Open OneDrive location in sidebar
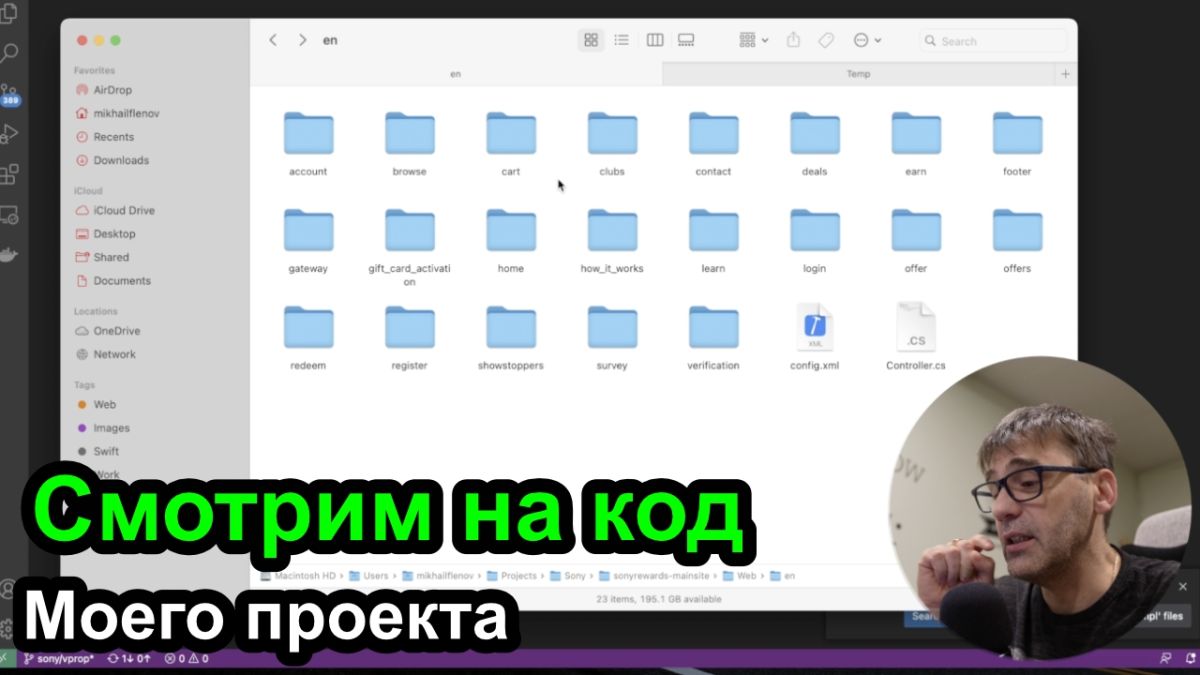Image resolution: width=1200 pixels, height=675 pixels. (x=109, y=331)
